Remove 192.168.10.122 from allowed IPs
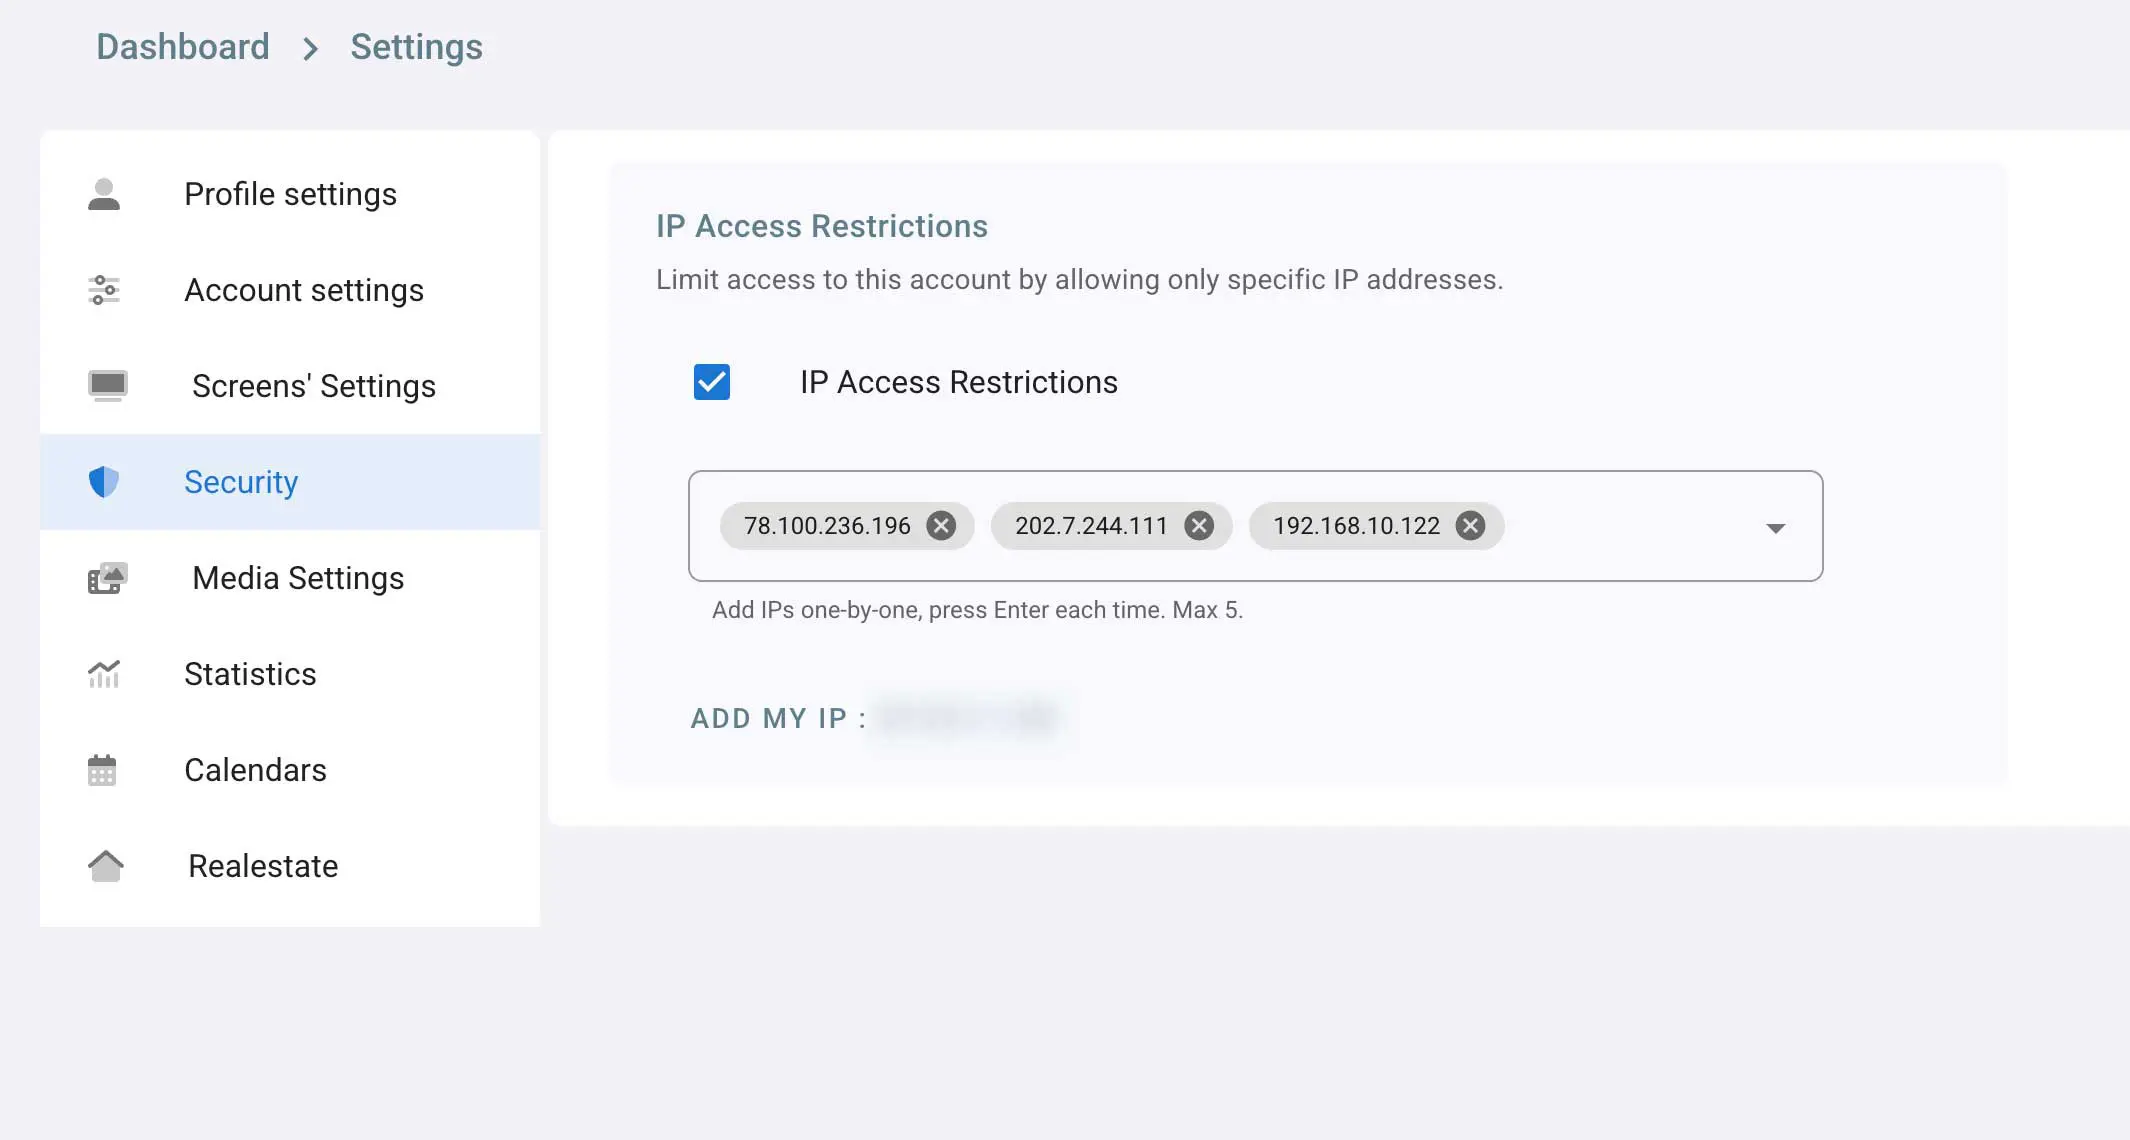This screenshot has height=1140, width=2130. pyautogui.click(x=1470, y=525)
